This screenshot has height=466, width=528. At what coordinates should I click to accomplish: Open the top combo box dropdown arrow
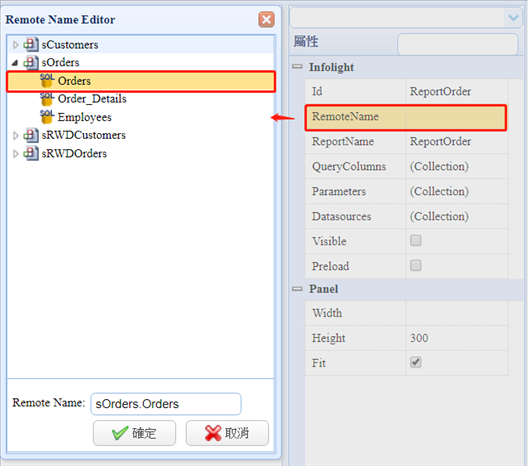[x=513, y=18]
